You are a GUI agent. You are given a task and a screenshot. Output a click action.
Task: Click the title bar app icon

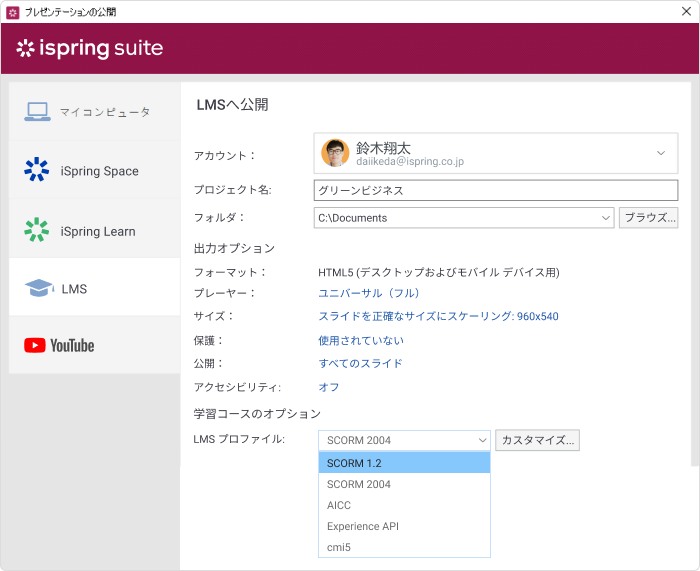[12, 13]
